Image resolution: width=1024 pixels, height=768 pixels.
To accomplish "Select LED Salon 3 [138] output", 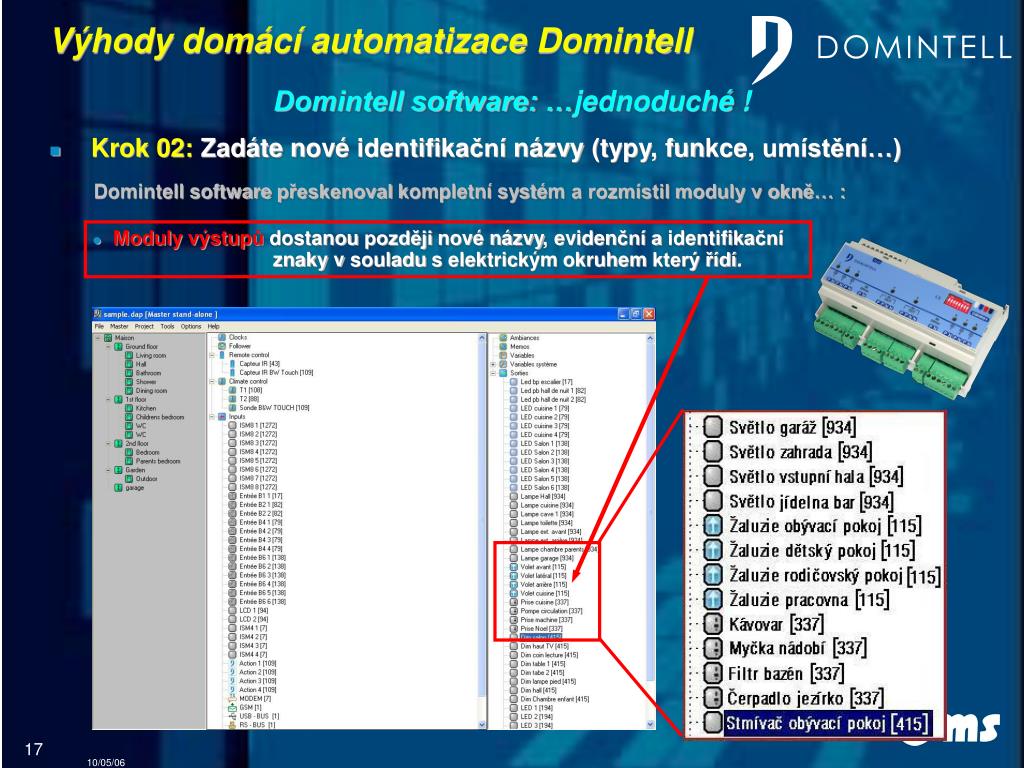I will [545, 461].
